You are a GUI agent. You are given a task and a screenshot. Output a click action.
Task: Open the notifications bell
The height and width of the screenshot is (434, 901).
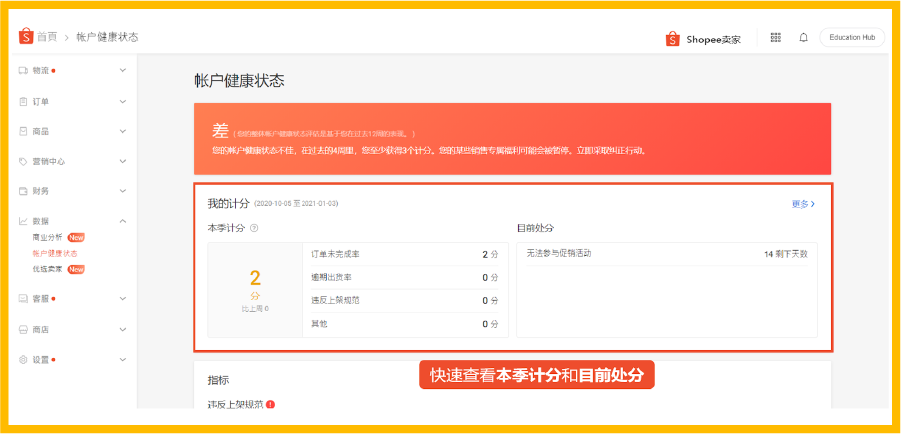[803, 37]
